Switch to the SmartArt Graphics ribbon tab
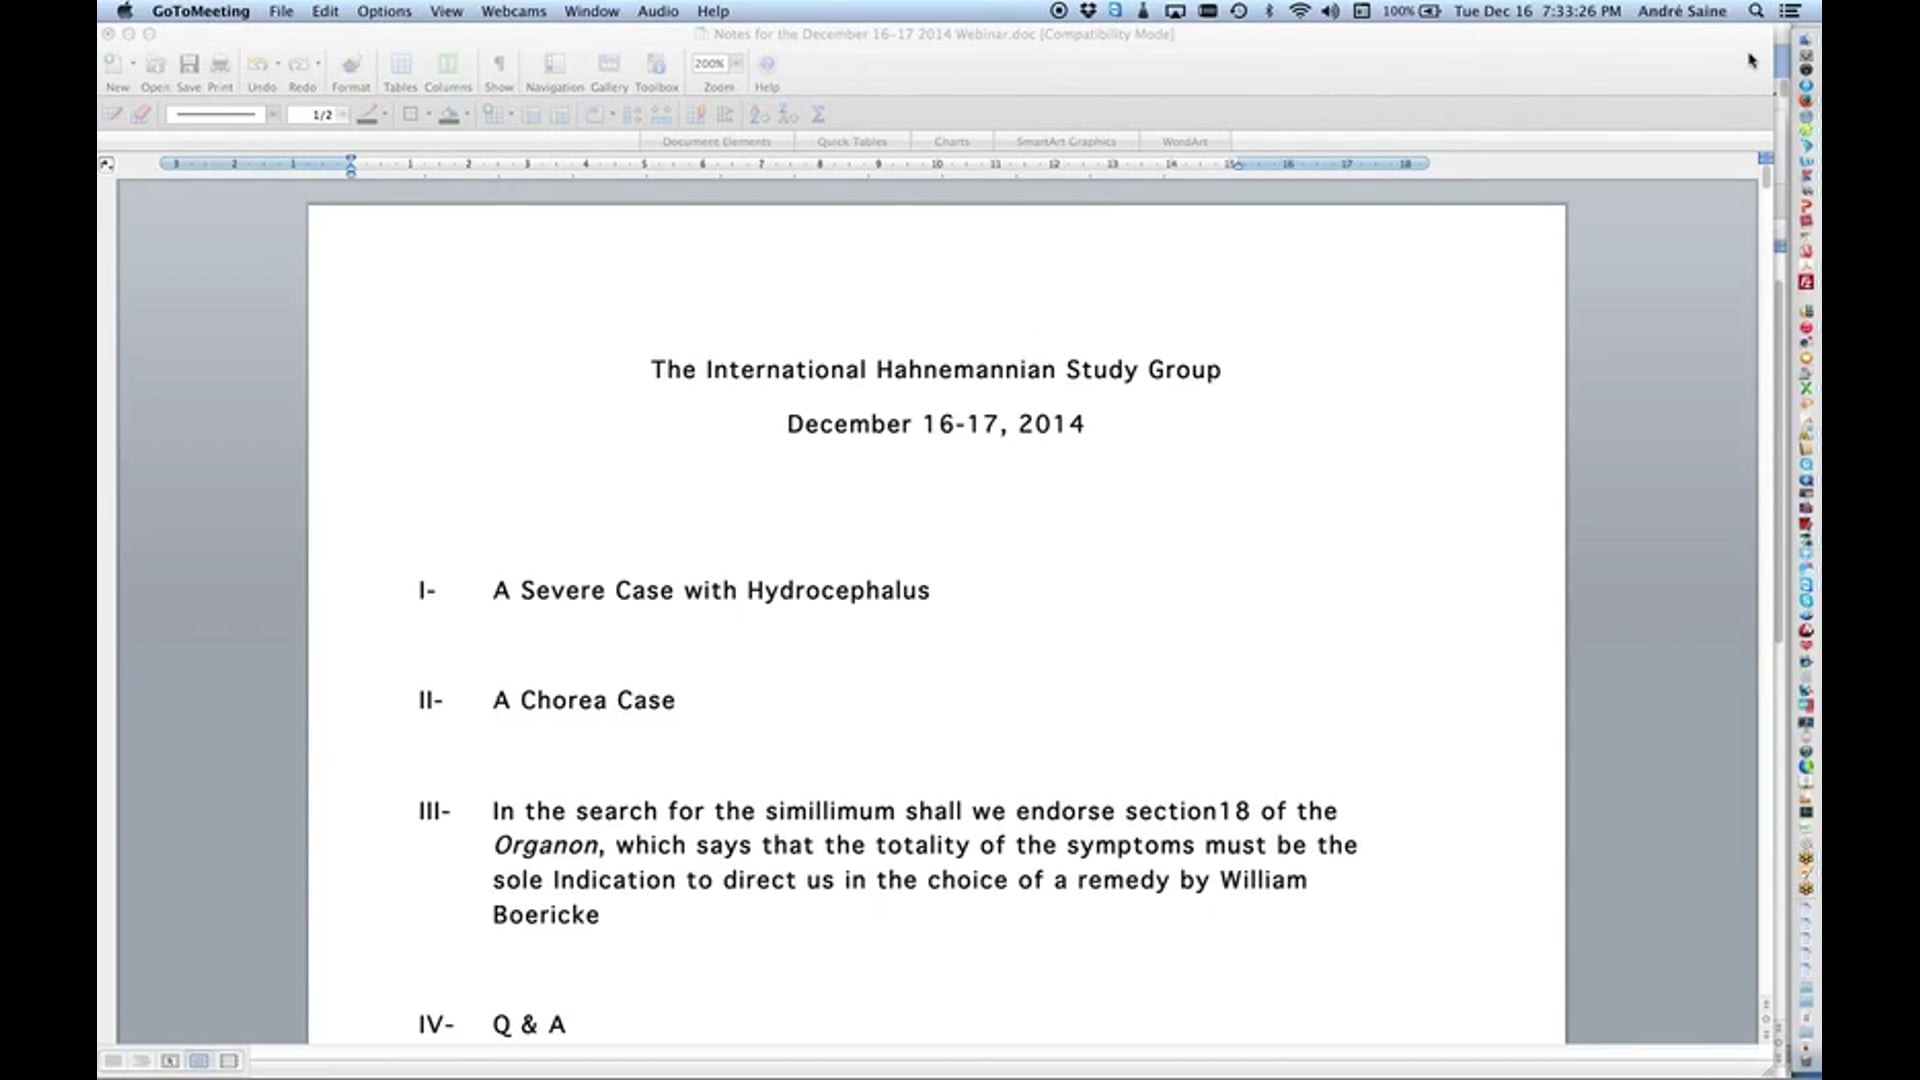 [1066, 141]
